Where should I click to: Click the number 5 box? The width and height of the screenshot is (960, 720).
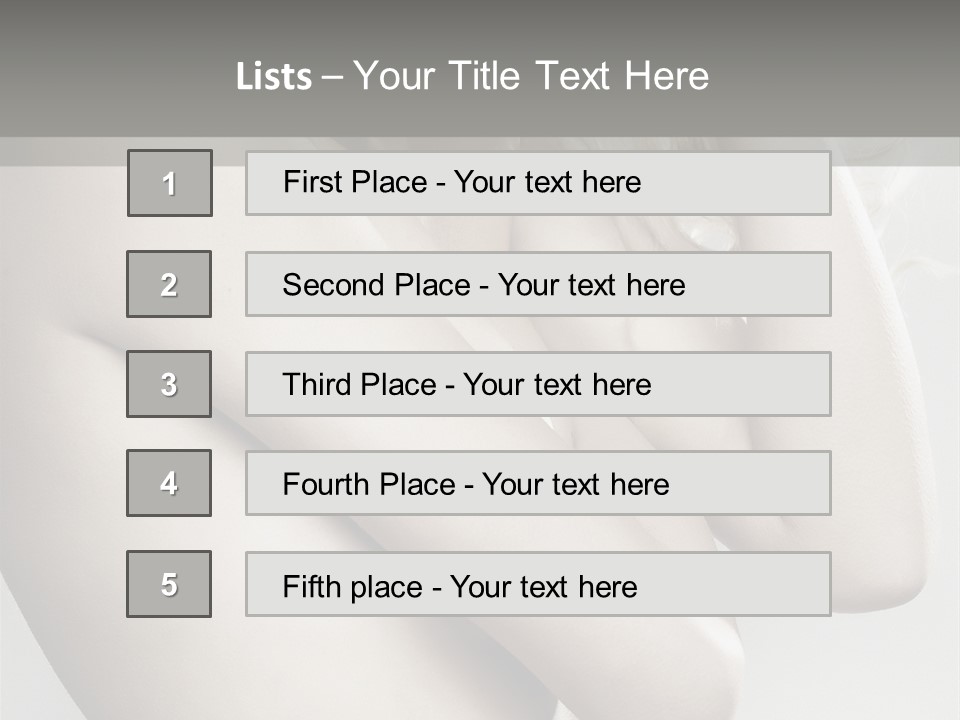pos(169,584)
